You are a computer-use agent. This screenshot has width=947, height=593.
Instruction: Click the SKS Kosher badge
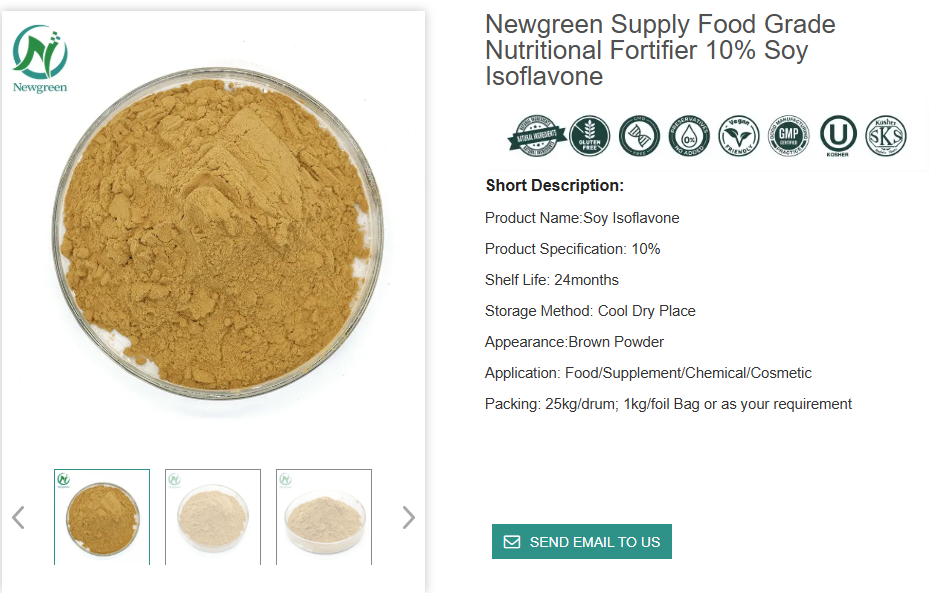tap(886, 136)
